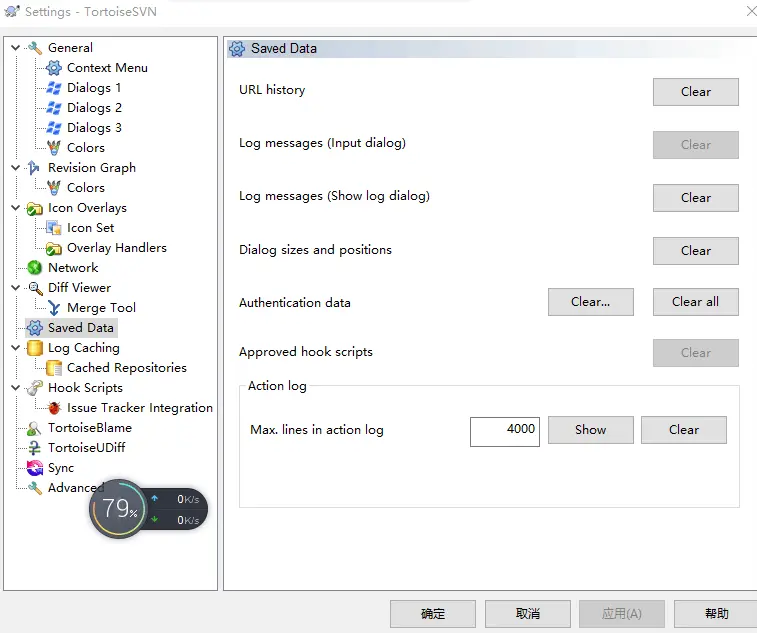This screenshot has width=757, height=633.
Task: Select Overlay Handlers in the tree
Action: [116, 248]
